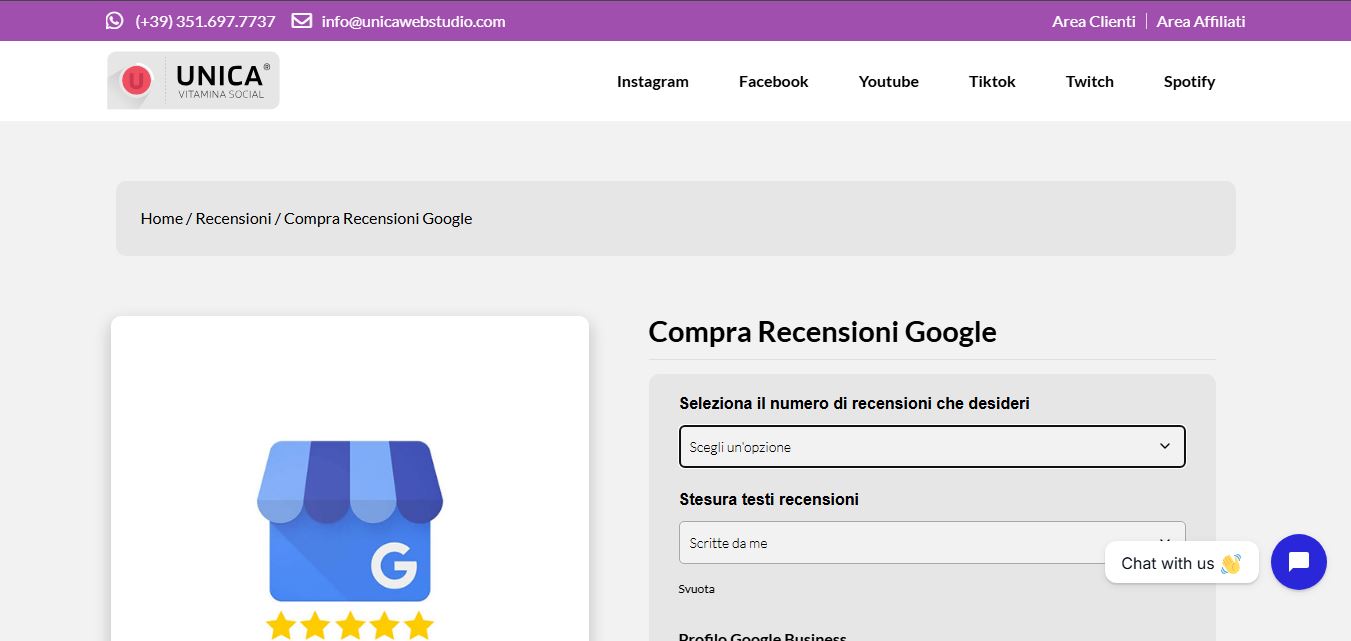Click the UNICA Vitamina Social logo
The image size is (1351, 641).
point(193,80)
